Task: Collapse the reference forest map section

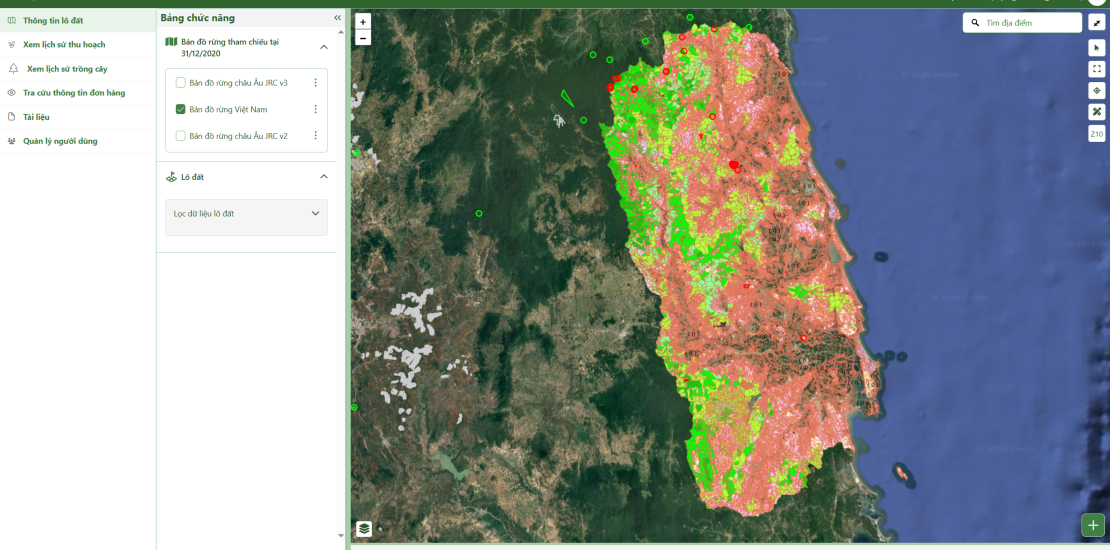Action: tap(323, 47)
